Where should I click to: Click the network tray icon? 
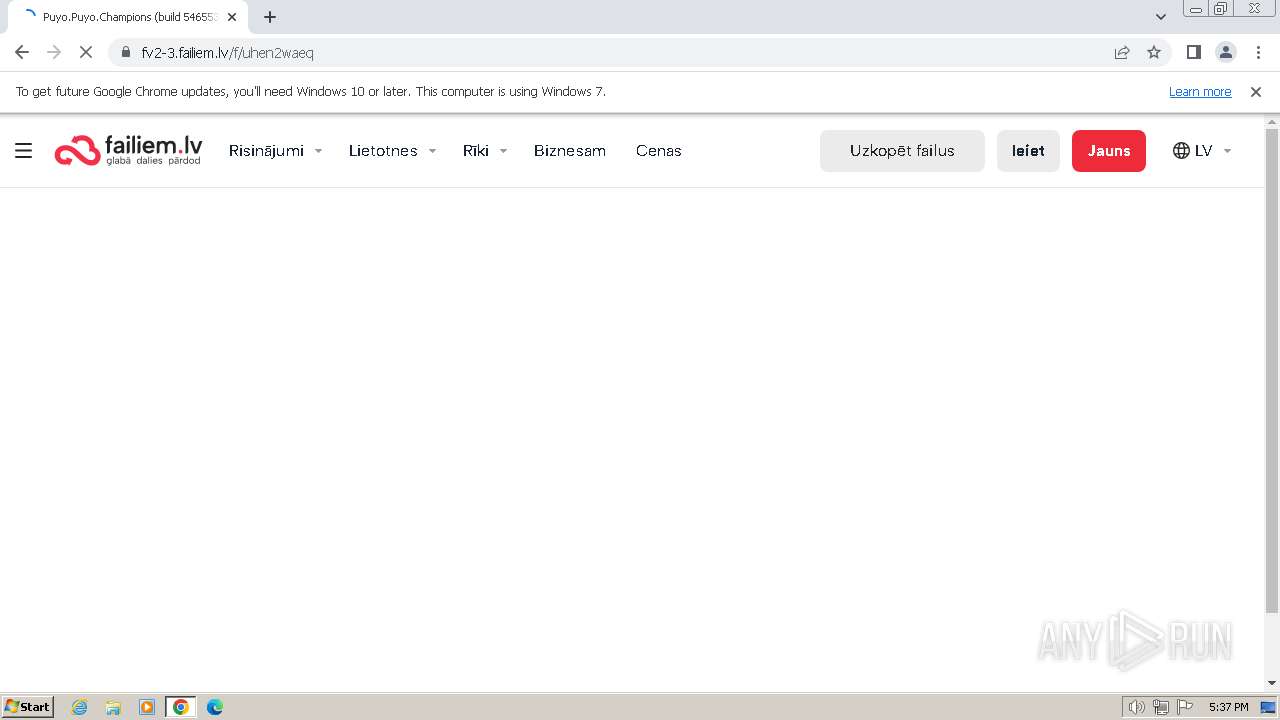[x=1161, y=707]
